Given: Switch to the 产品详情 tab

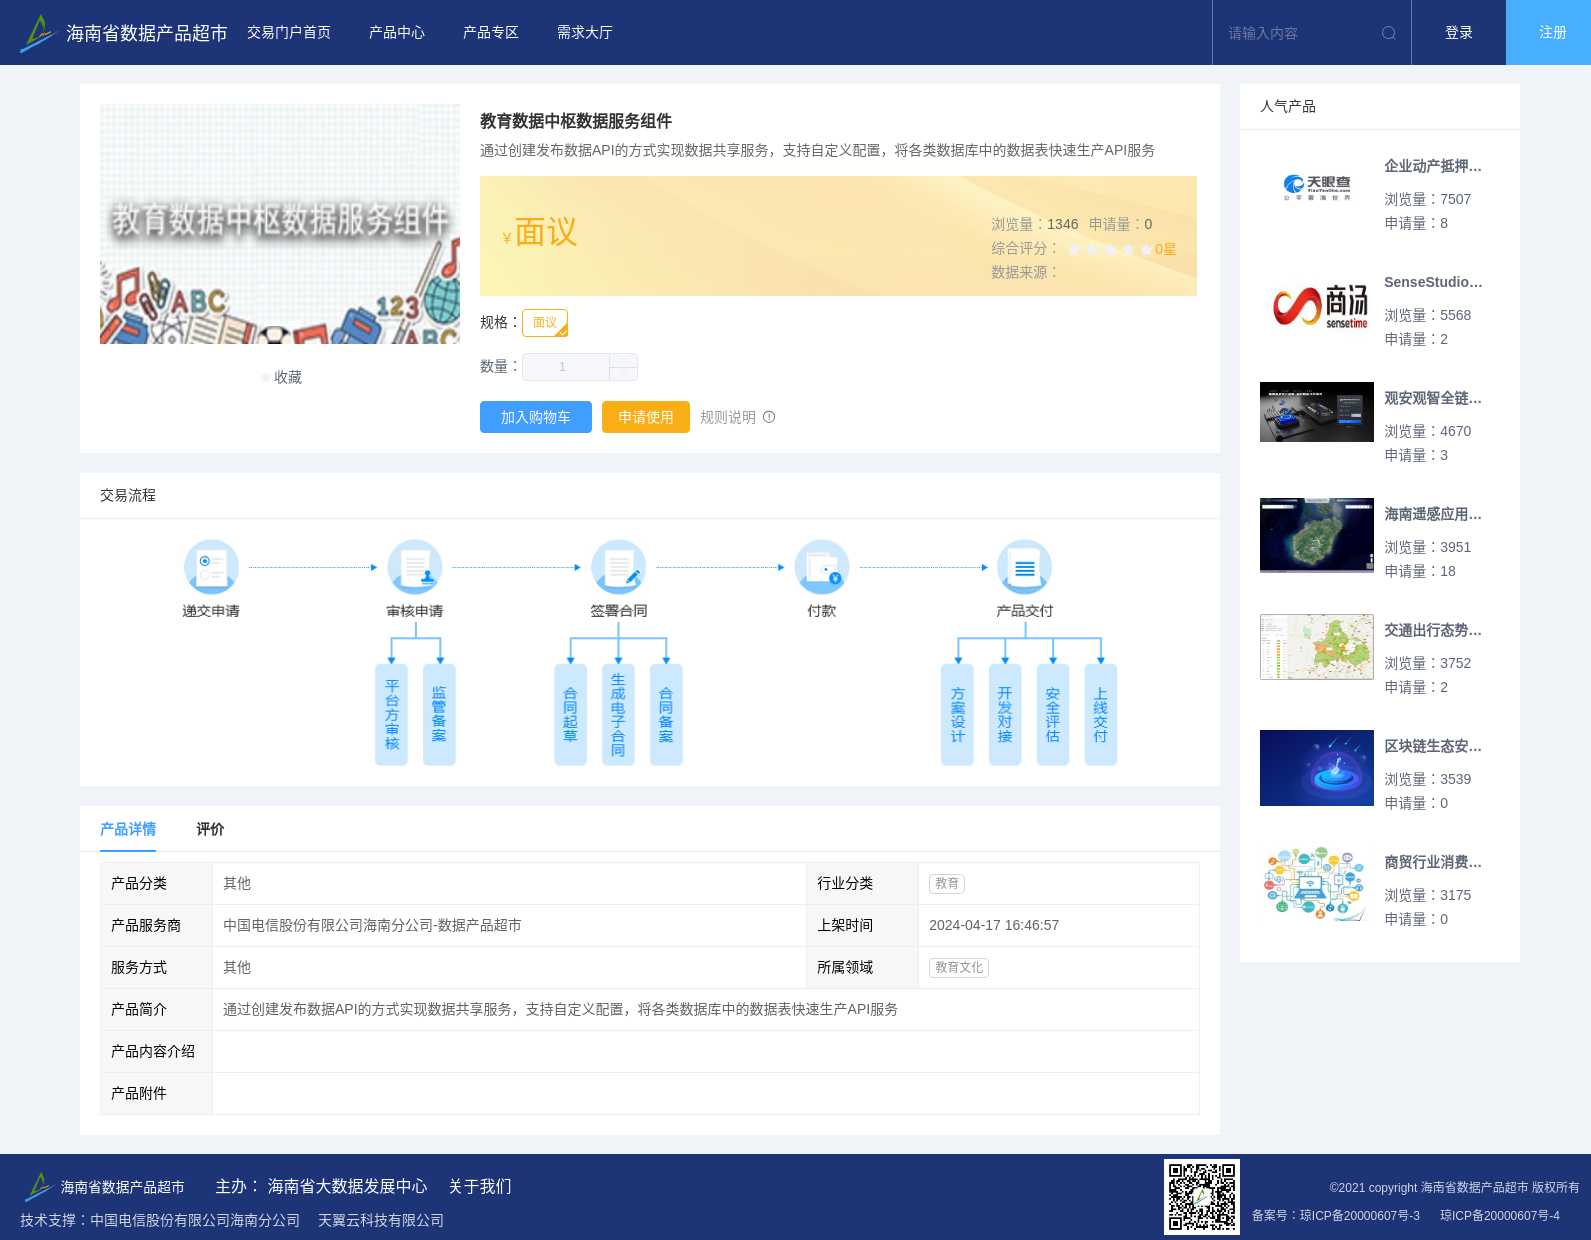Looking at the screenshot, I should [128, 829].
